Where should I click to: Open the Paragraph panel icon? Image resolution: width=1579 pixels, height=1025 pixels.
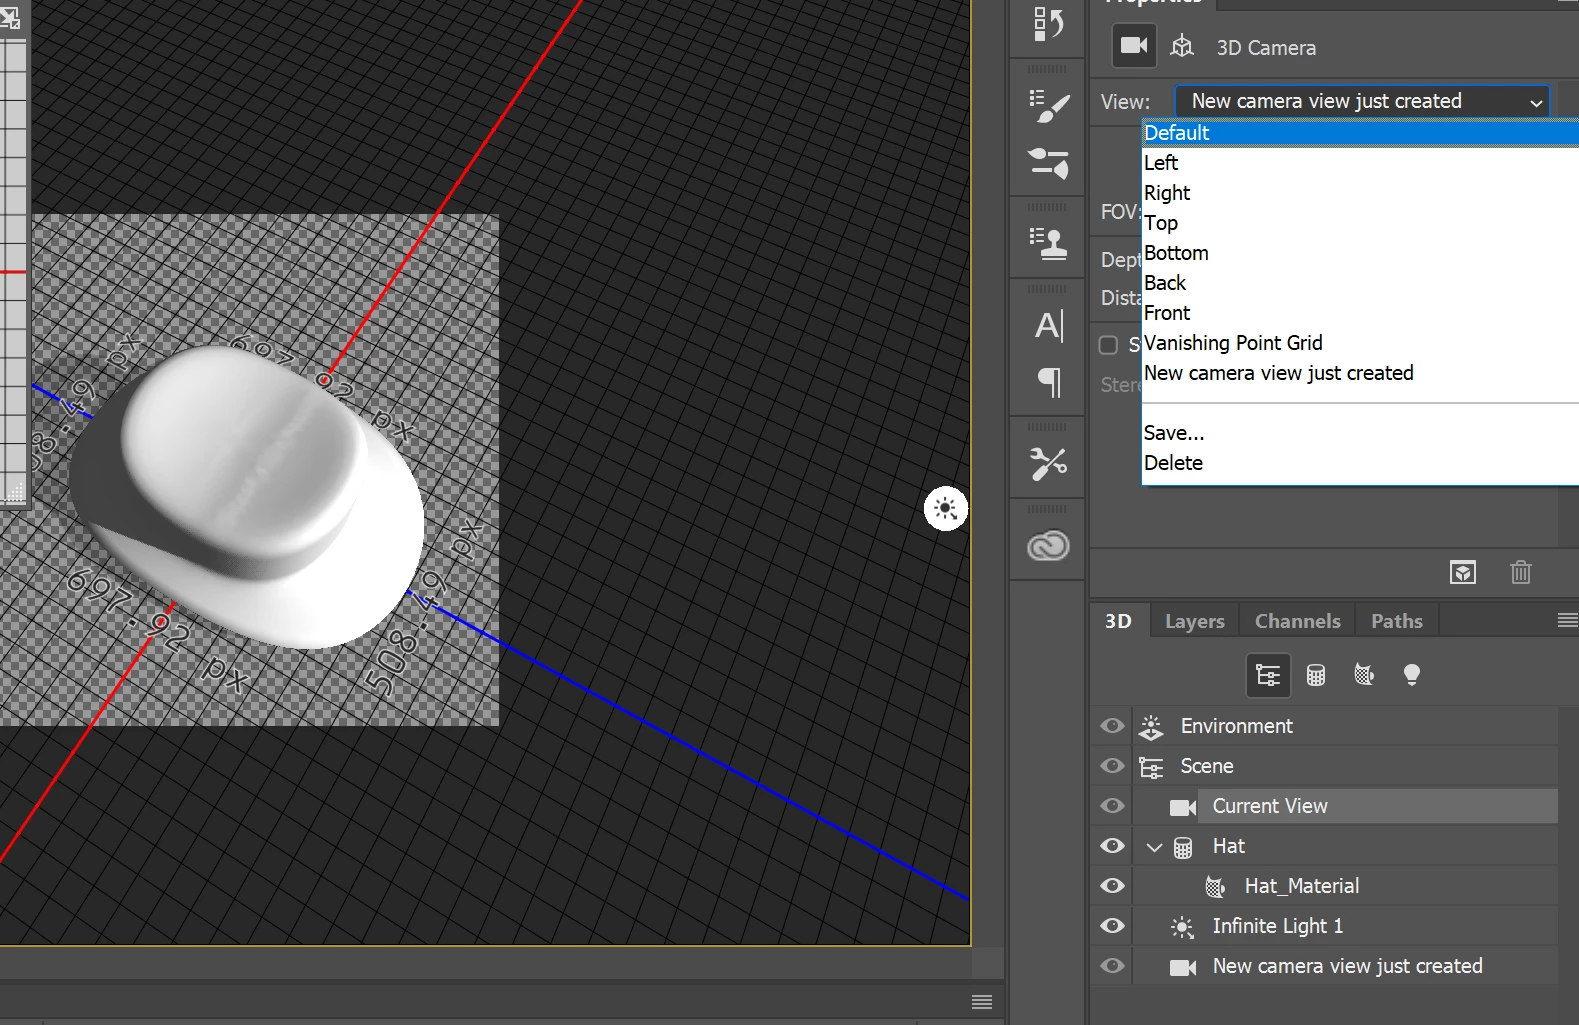tap(1049, 382)
